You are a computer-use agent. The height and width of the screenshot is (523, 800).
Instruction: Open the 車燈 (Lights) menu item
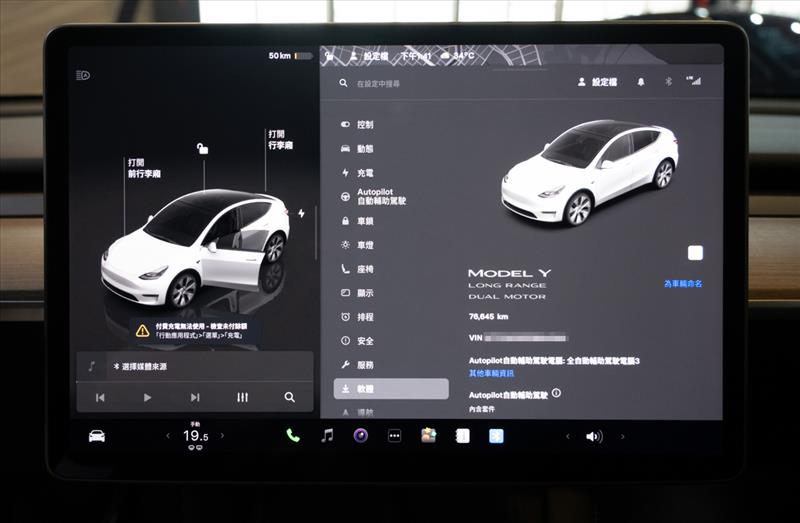[357, 245]
